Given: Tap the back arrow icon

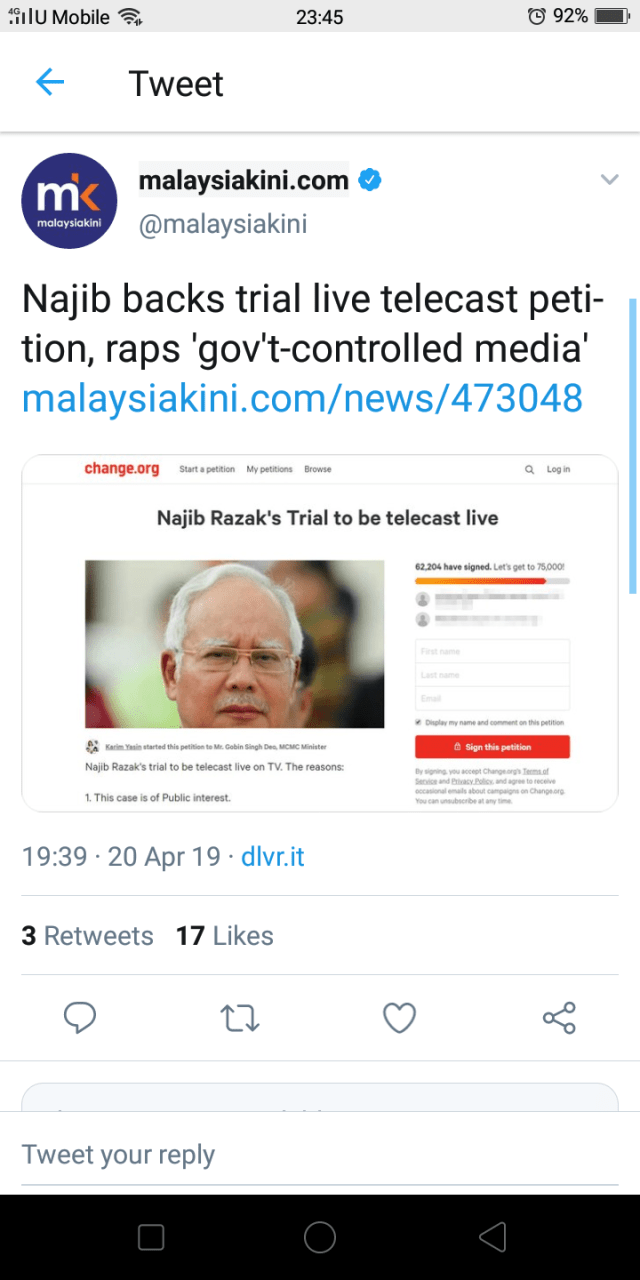Looking at the screenshot, I should tap(49, 83).
